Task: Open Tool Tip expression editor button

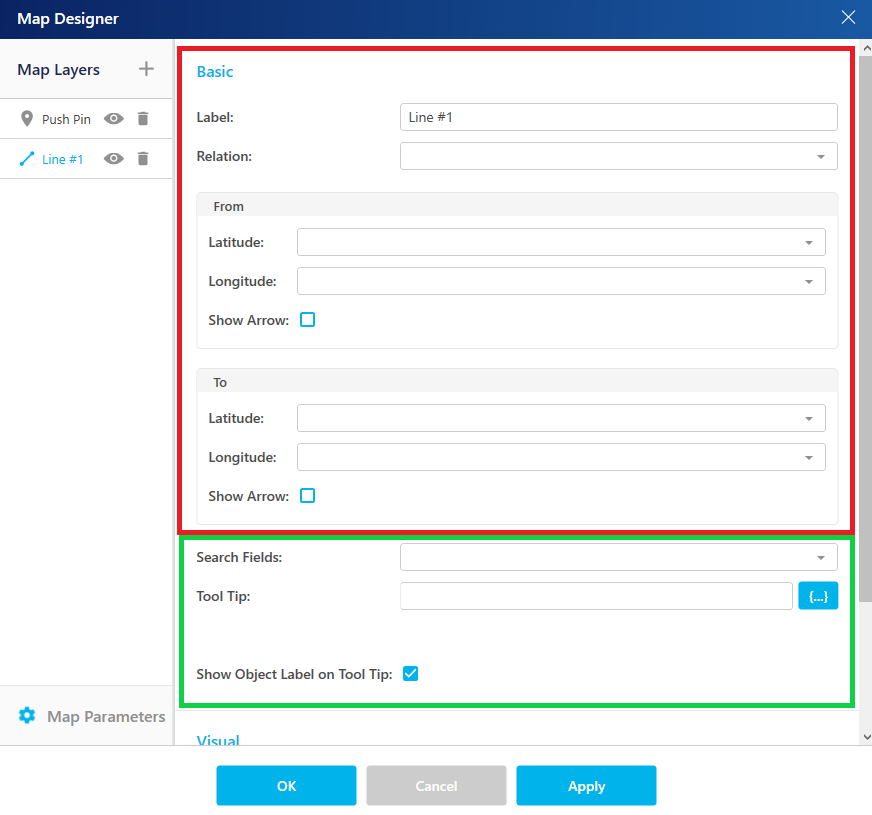Action: pyautogui.click(x=818, y=596)
